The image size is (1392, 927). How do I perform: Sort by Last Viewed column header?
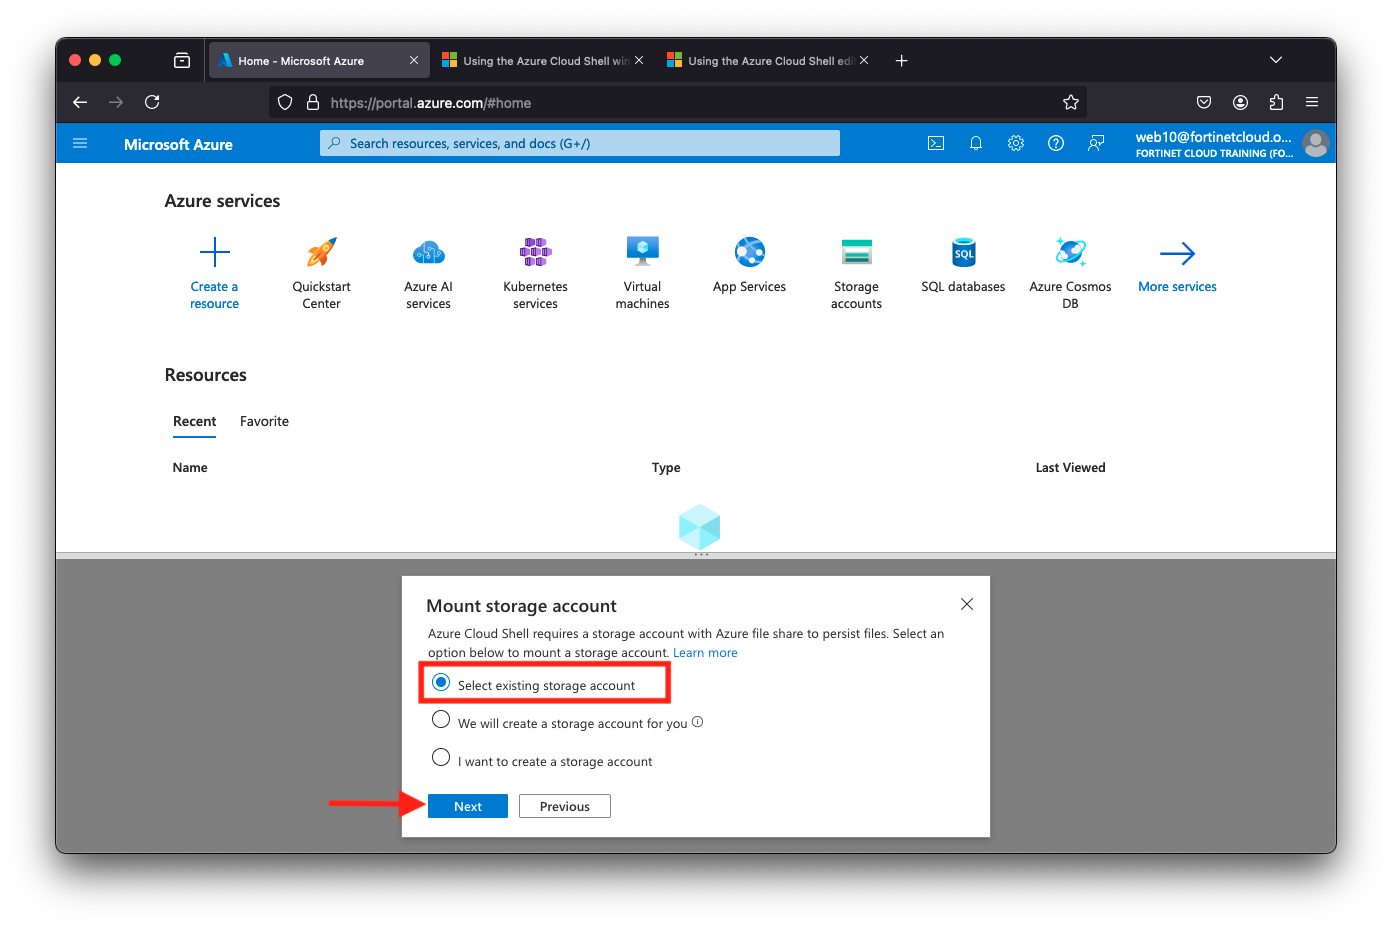(x=1070, y=468)
